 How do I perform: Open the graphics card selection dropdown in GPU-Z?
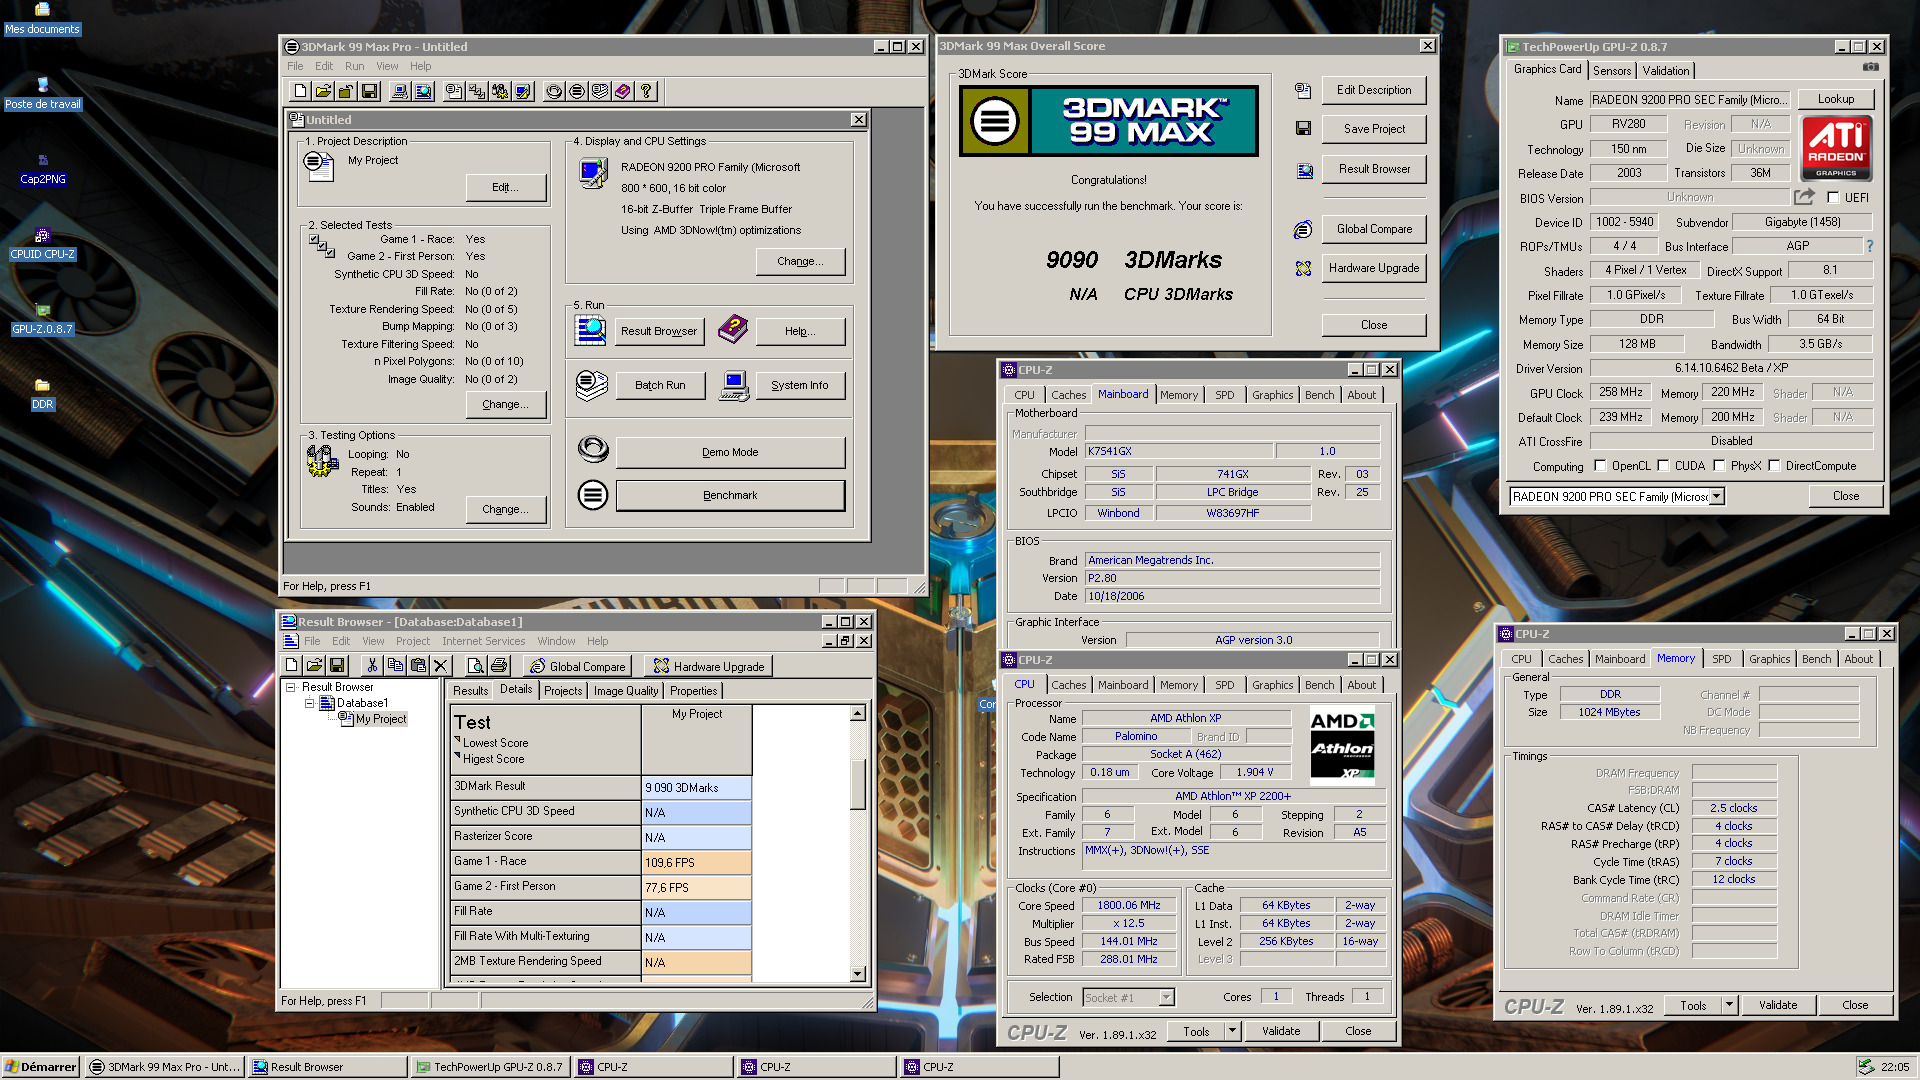click(1716, 497)
